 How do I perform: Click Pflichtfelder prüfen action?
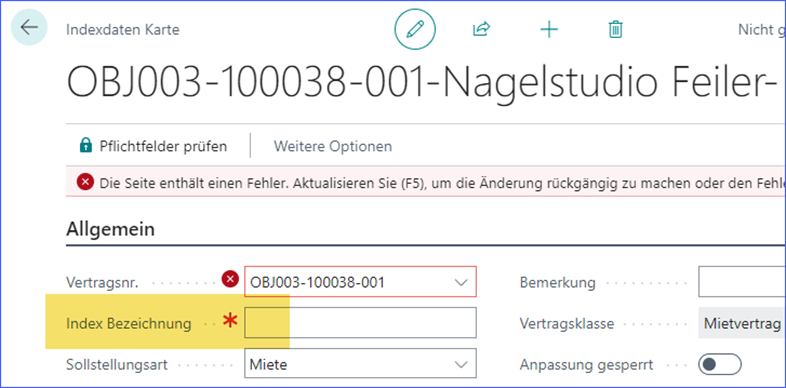pyautogui.click(x=153, y=146)
